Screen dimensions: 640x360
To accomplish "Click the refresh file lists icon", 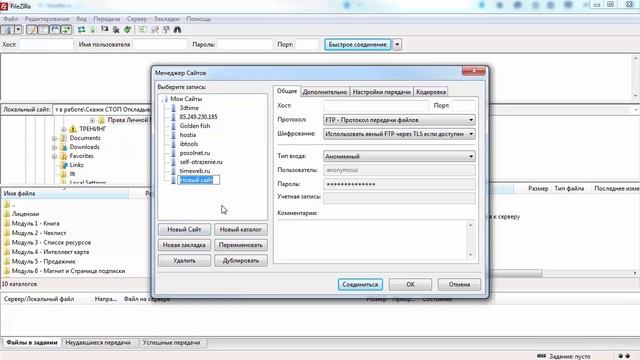I will (82, 30).
